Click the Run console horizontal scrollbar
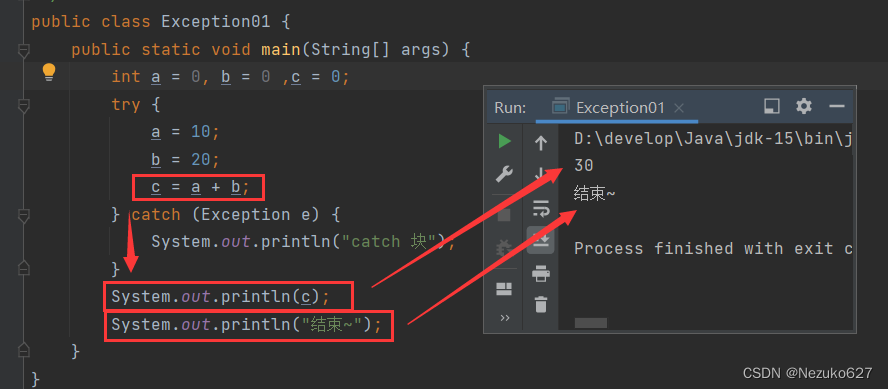888x389 pixels. click(x=591, y=323)
